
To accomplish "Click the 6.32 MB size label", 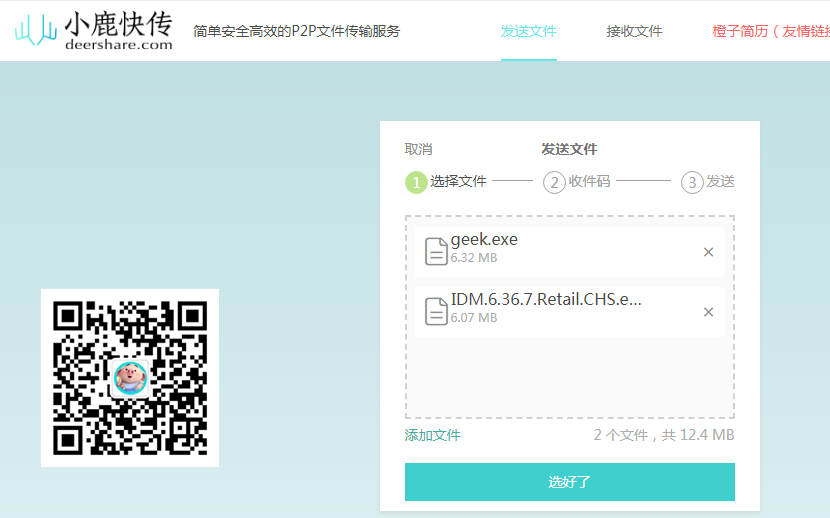I will click(x=474, y=258).
